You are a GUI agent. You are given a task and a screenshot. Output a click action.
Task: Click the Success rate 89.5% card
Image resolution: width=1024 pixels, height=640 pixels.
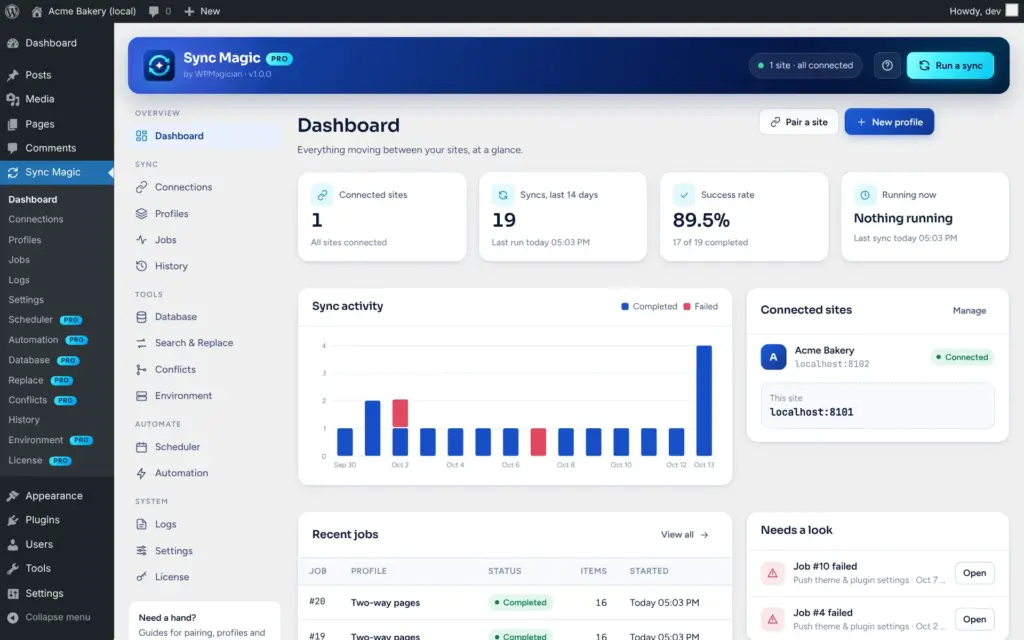click(x=744, y=217)
